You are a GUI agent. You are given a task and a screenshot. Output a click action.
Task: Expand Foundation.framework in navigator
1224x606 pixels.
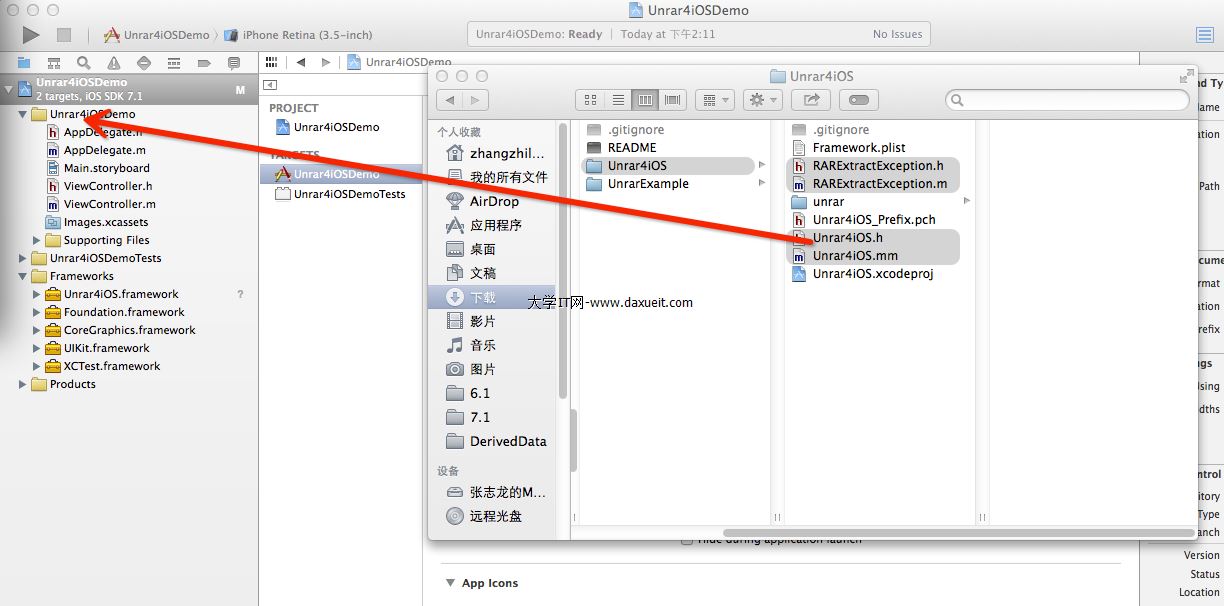[x=37, y=312]
